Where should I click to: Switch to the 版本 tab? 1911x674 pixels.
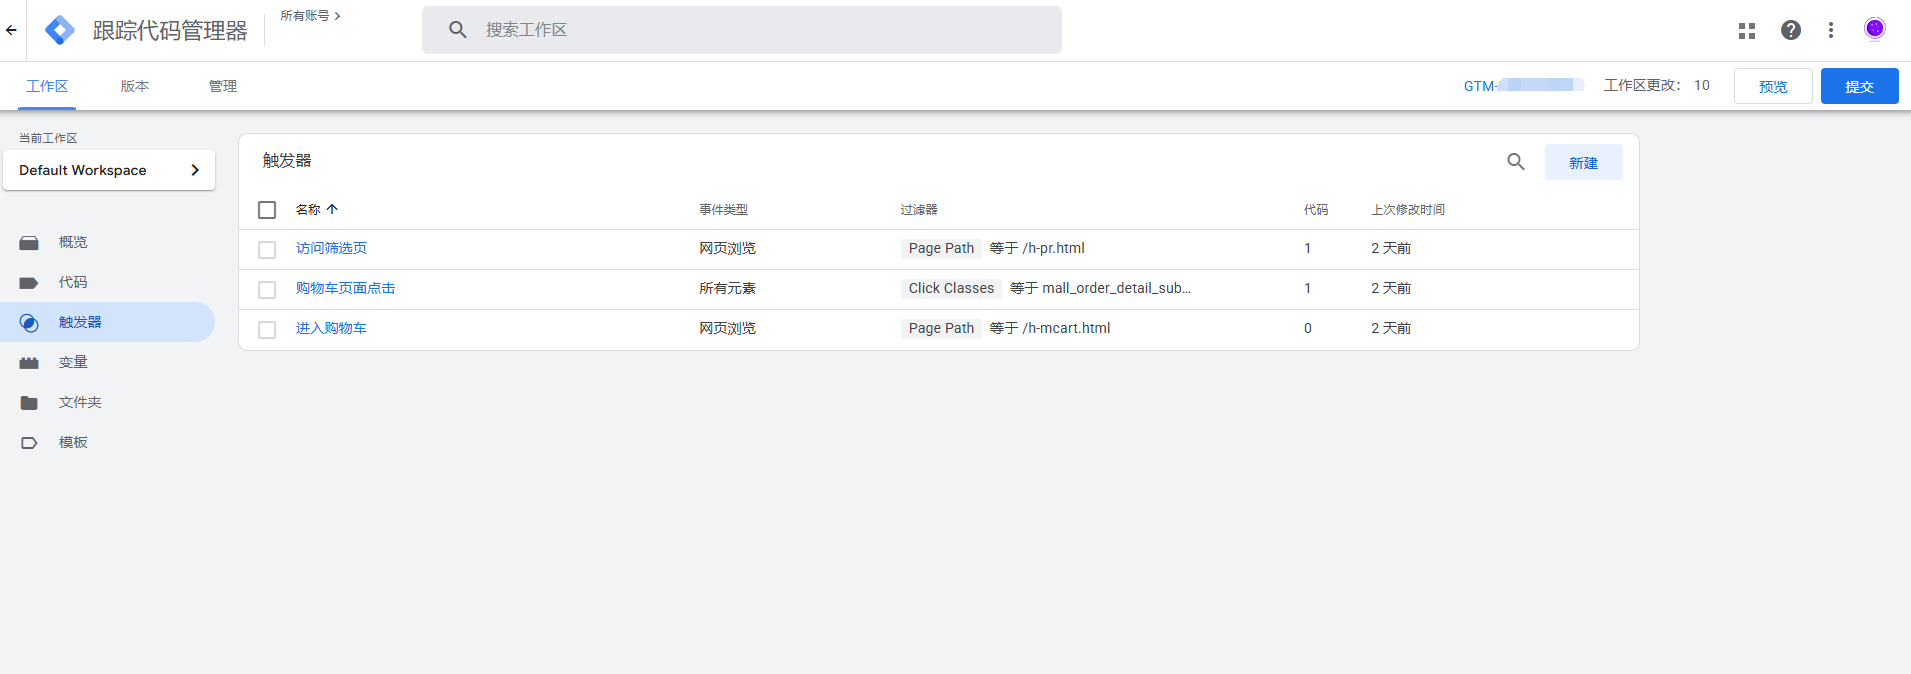click(x=135, y=86)
